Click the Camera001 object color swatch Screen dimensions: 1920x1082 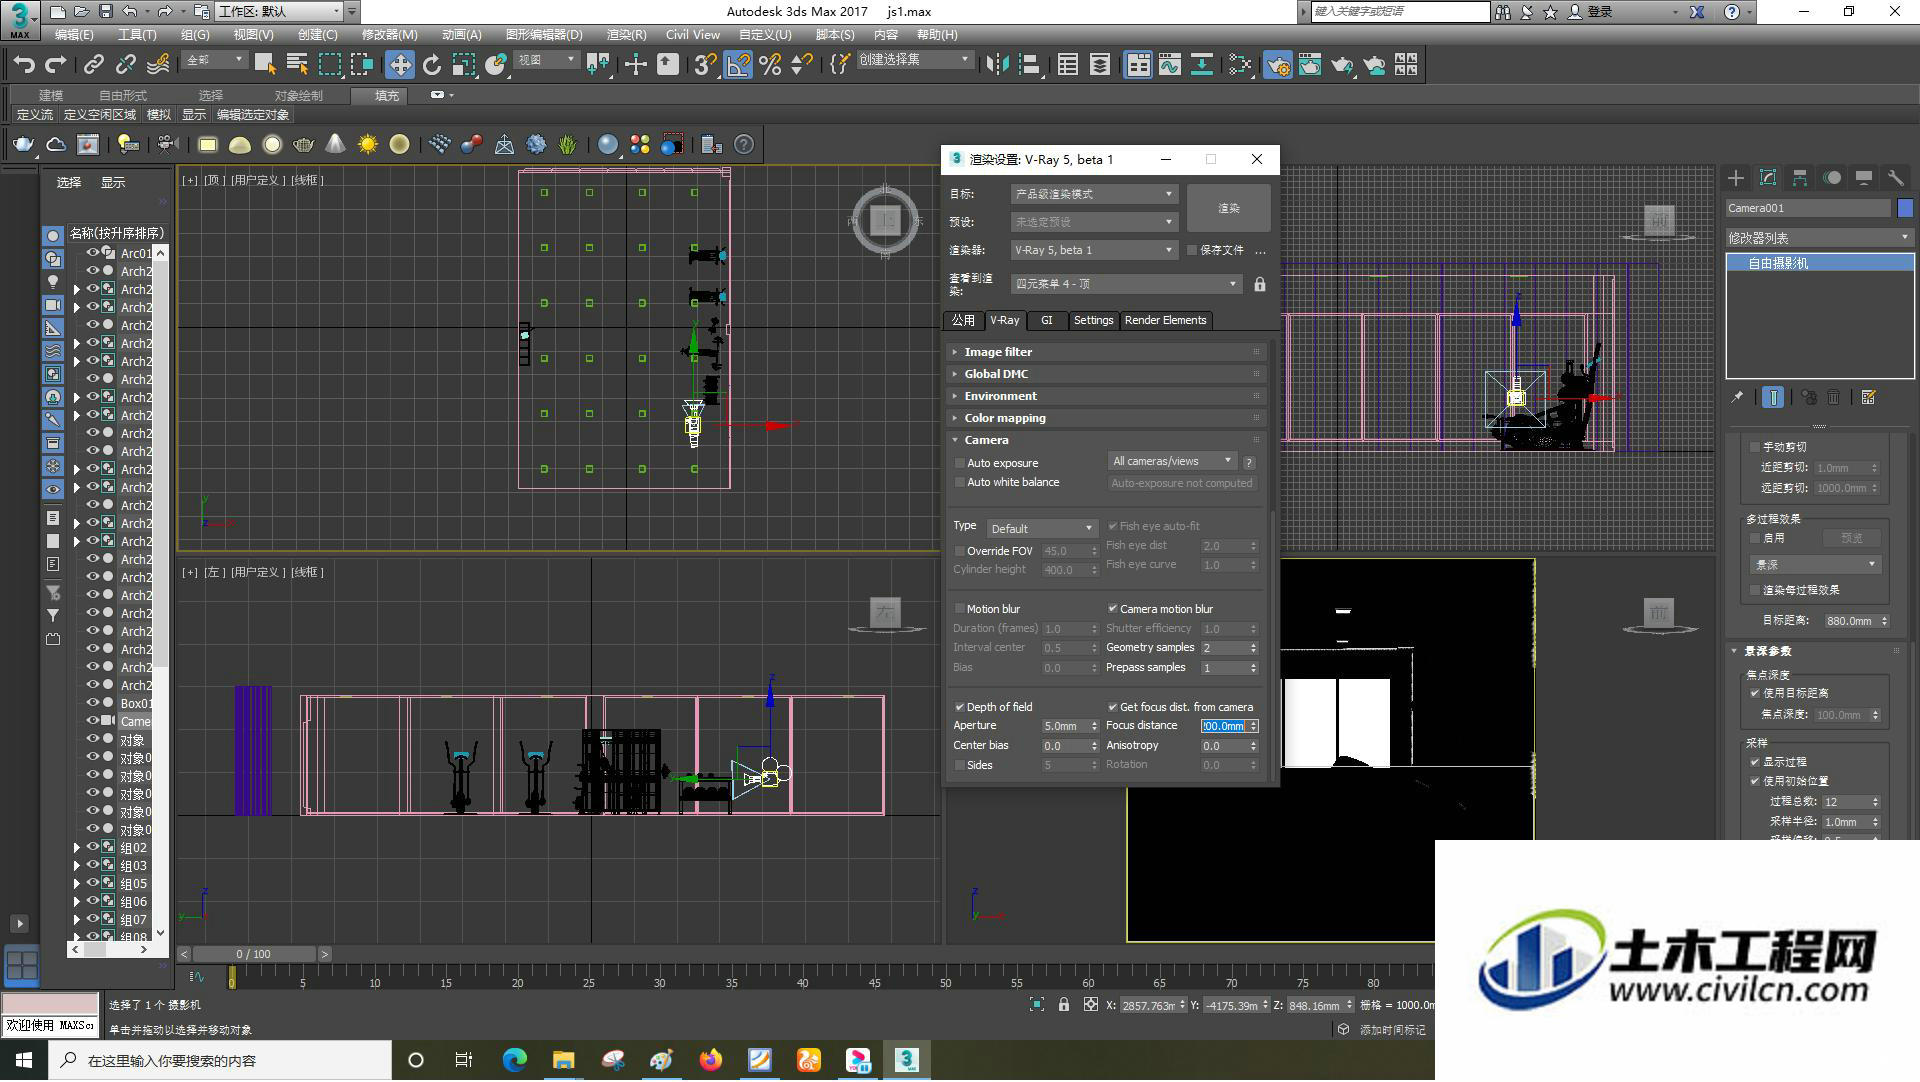point(1905,208)
